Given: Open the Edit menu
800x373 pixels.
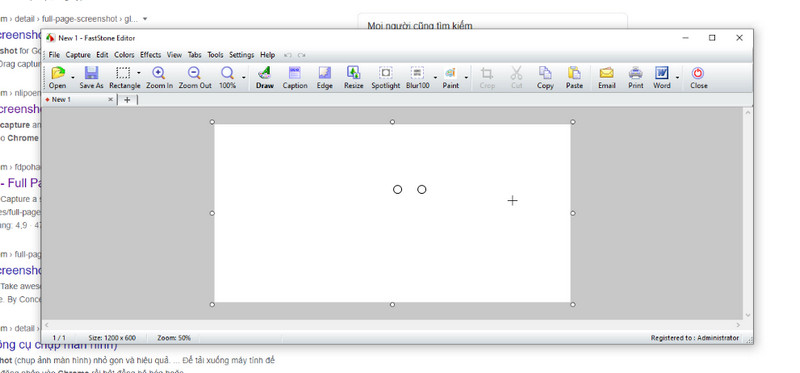Looking at the screenshot, I should pyautogui.click(x=102, y=55).
